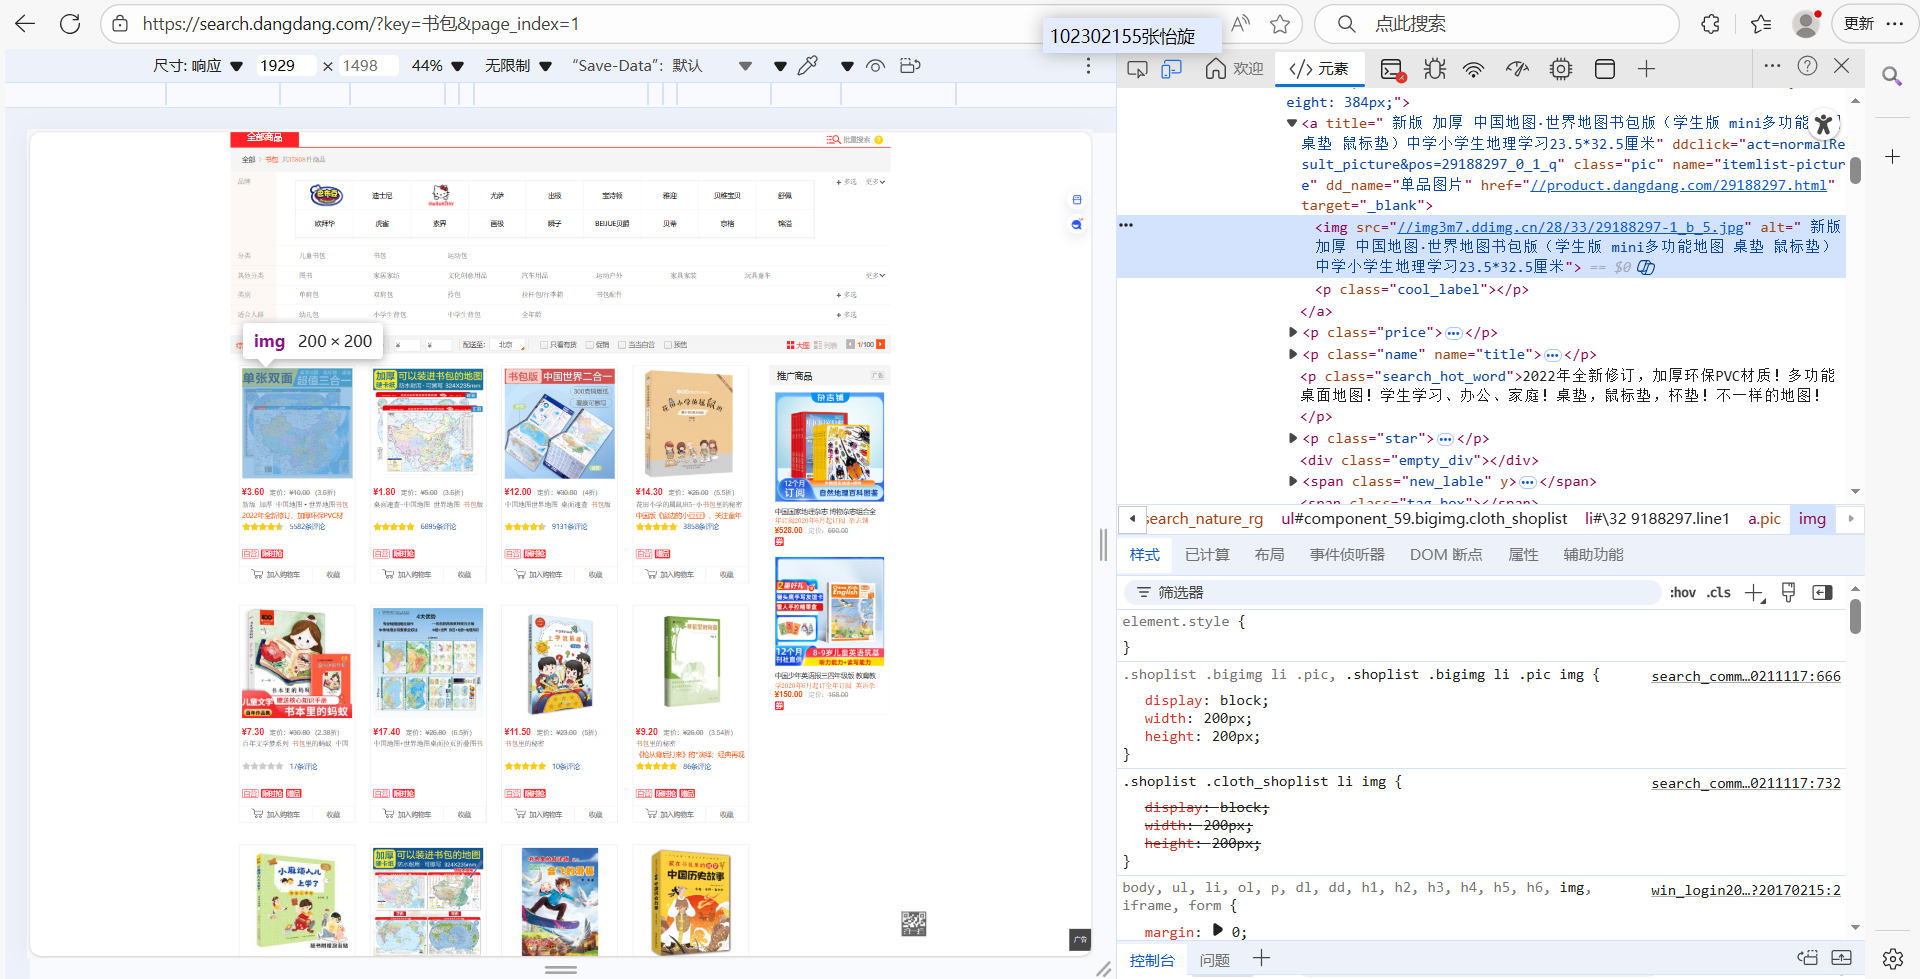
Task: Expand the margin property triangle
Action: (1217, 930)
